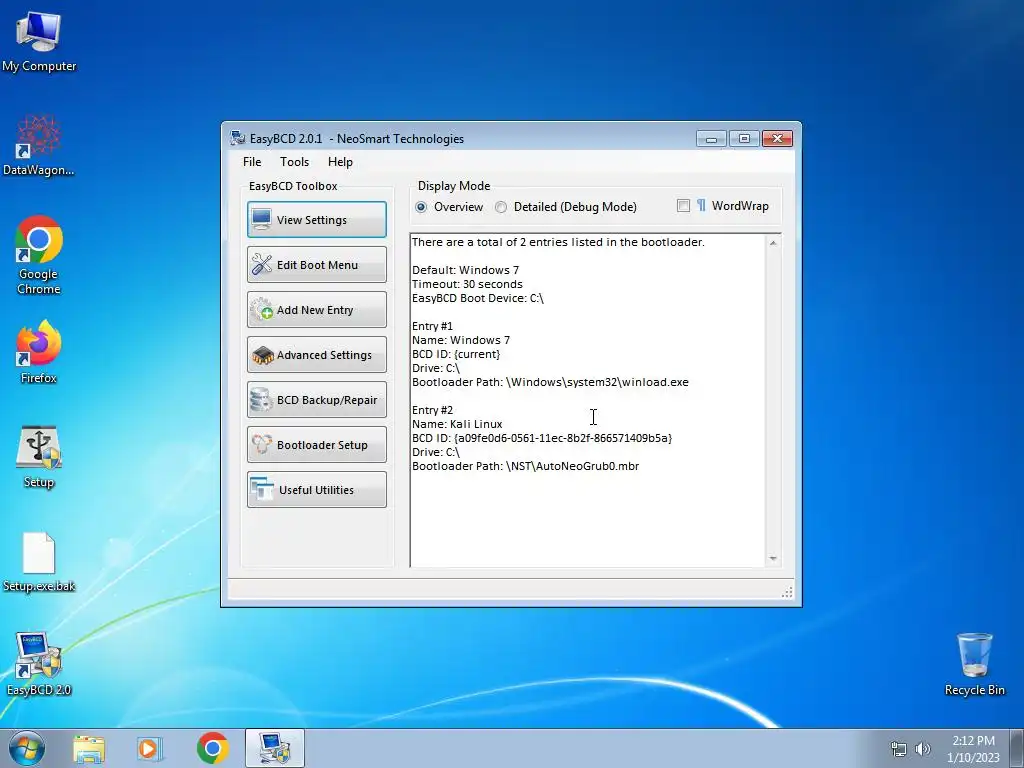This screenshot has width=1024, height=768.
Task: Select My Computer desktop icon
Action: tap(39, 42)
